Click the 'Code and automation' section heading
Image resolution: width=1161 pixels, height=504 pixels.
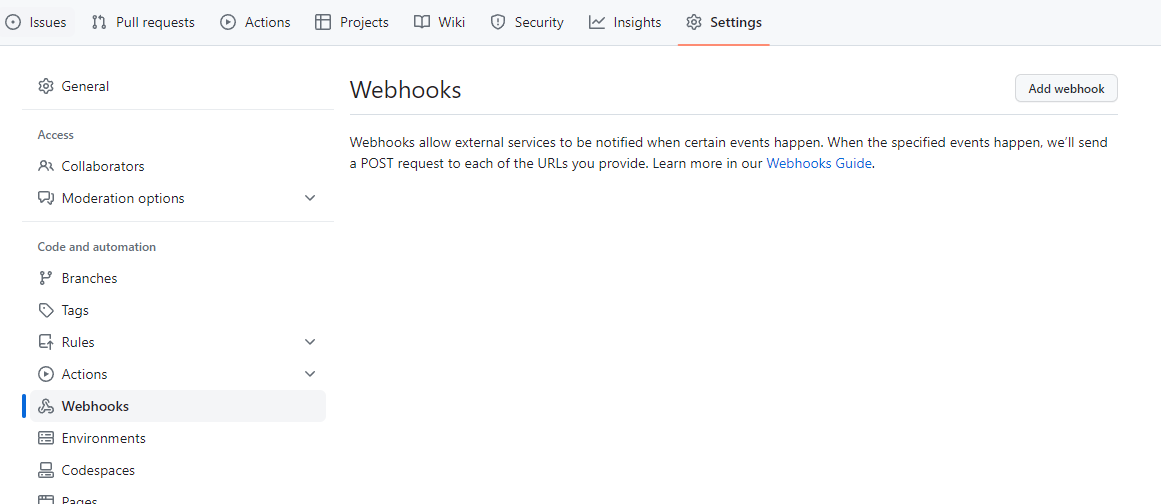[97, 246]
